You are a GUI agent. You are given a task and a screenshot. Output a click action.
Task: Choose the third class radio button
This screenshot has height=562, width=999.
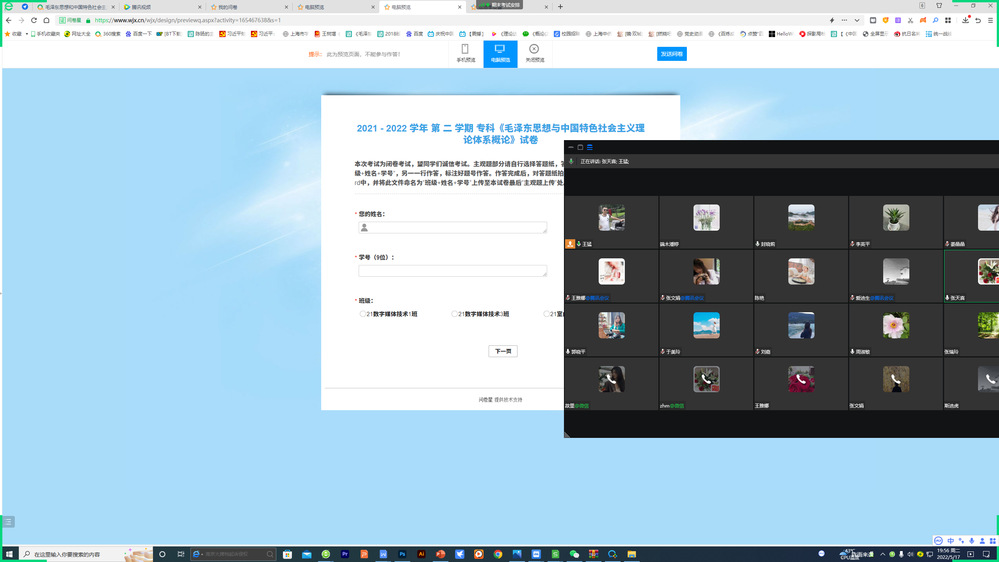click(x=548, y=314)
